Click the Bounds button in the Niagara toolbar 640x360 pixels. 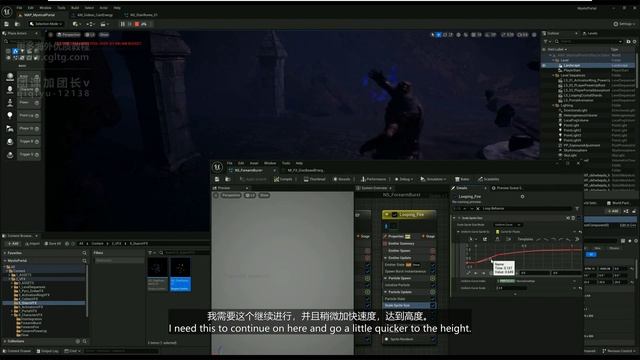click(342, 179)
